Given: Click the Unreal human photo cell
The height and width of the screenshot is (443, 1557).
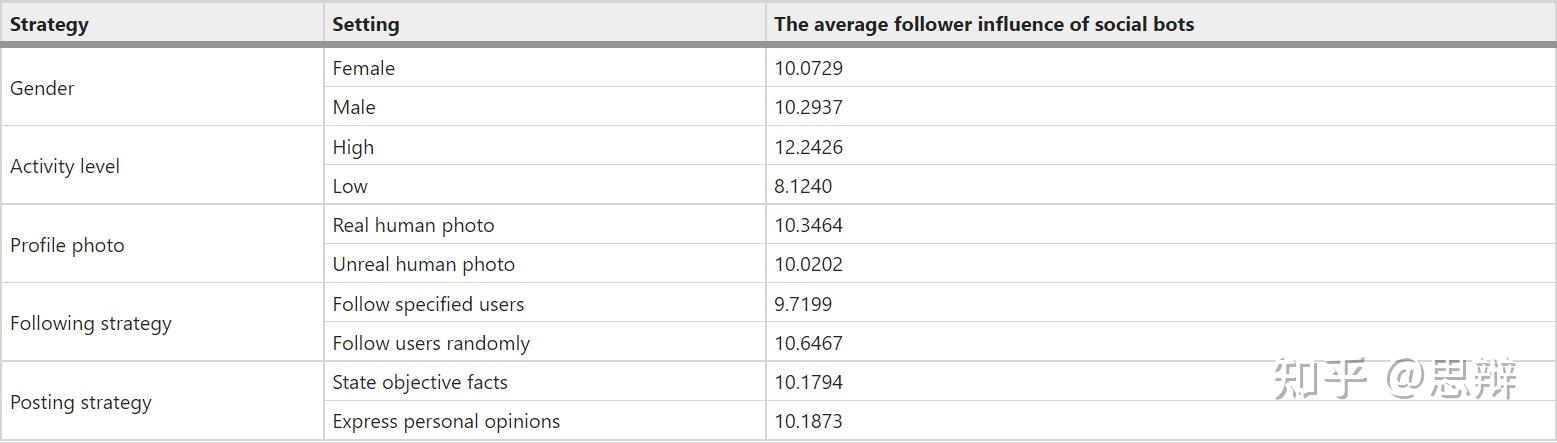Looking at the screenshot, I should point(545,264).
